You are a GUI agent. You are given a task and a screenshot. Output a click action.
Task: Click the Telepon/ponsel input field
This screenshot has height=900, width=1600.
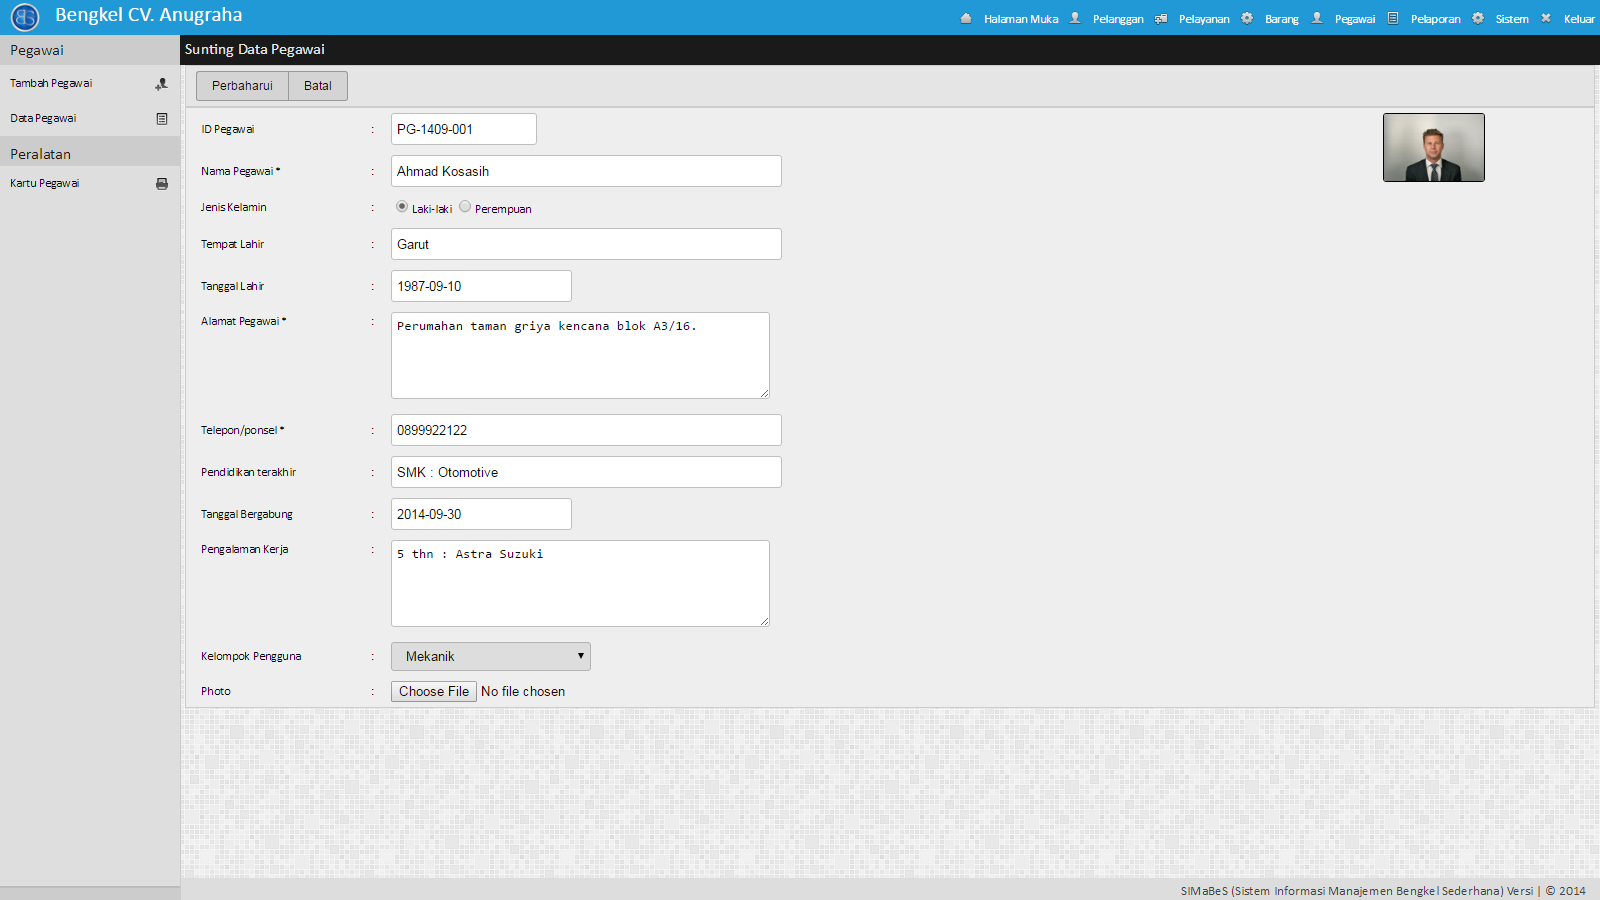pos(586,430)
